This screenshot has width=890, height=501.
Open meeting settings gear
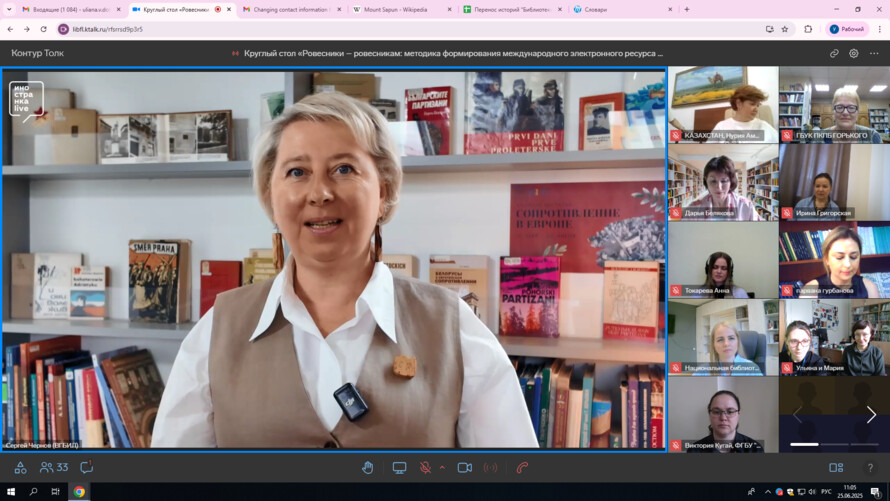click(x=854, y=53)
